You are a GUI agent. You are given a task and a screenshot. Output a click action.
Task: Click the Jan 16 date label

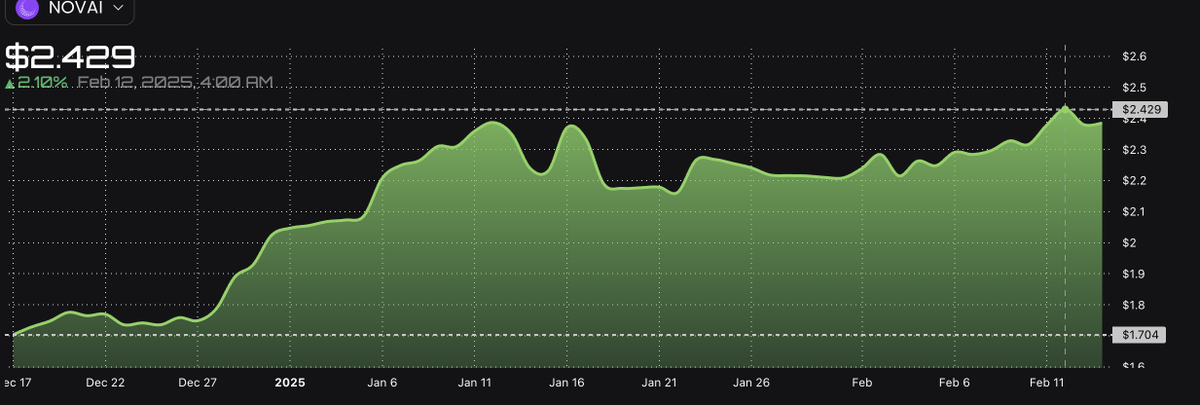coord(567,382)
